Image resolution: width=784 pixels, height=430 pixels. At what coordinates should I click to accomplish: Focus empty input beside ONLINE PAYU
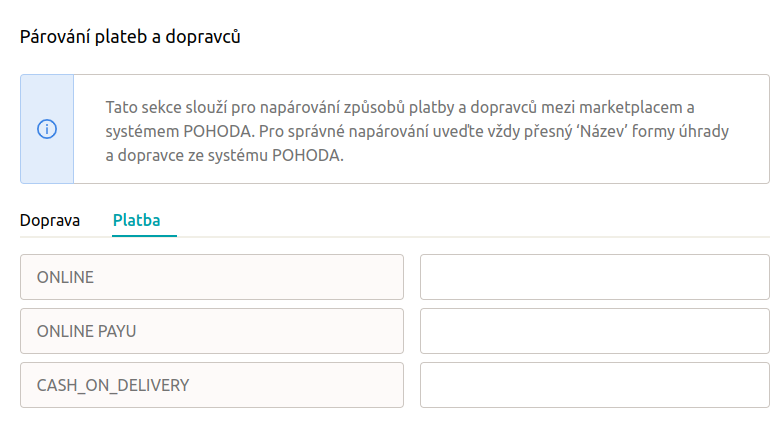coord(594,331)
